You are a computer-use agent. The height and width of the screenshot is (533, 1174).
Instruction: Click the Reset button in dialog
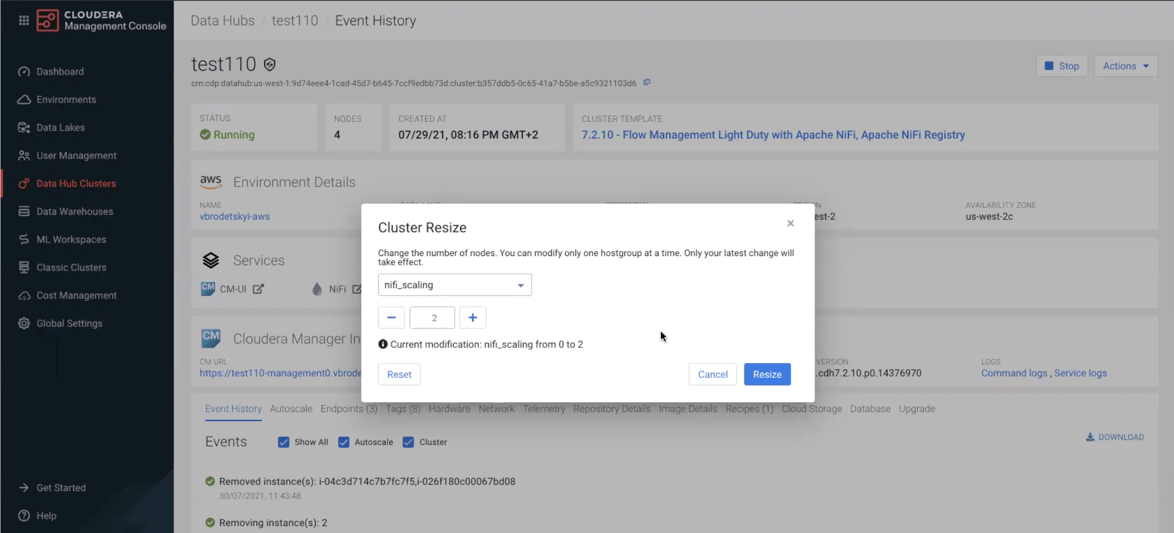pos(399,374)
